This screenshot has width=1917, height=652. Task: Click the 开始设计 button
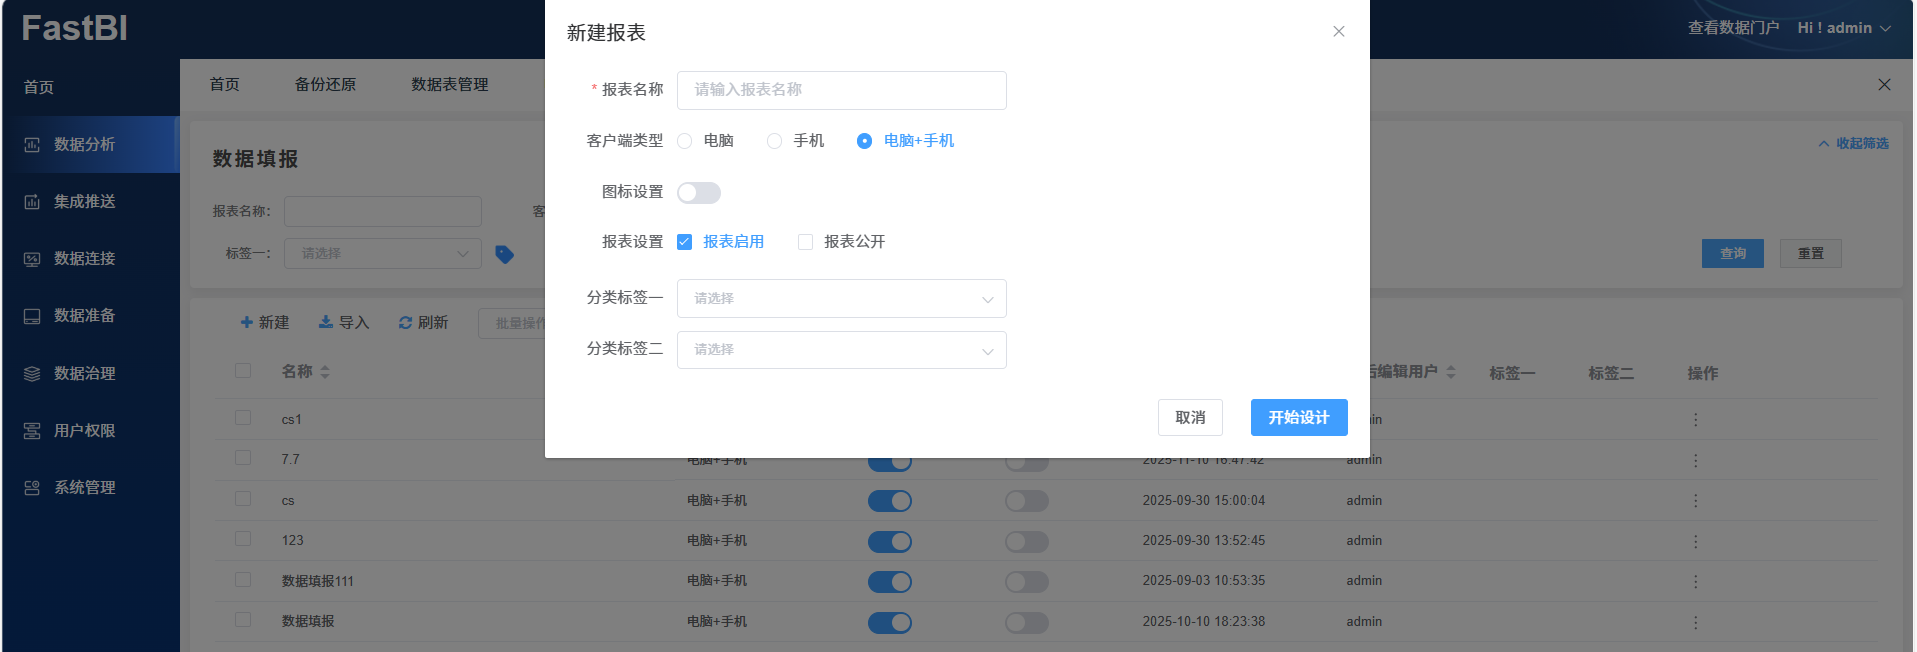1298,418
